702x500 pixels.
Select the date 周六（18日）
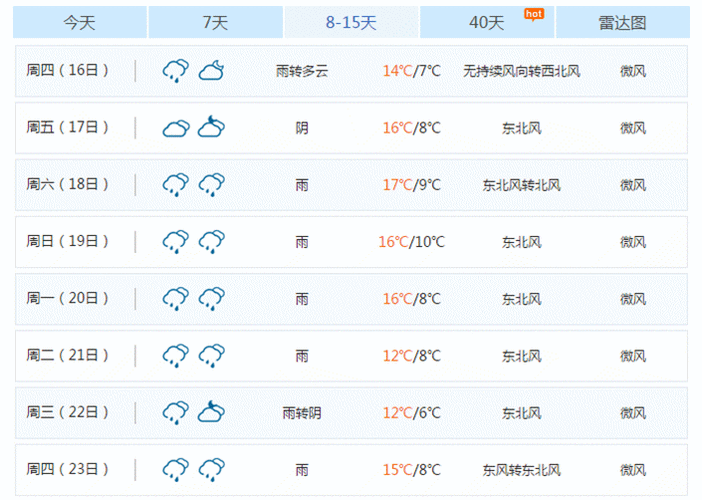click(x=68, y=184)
